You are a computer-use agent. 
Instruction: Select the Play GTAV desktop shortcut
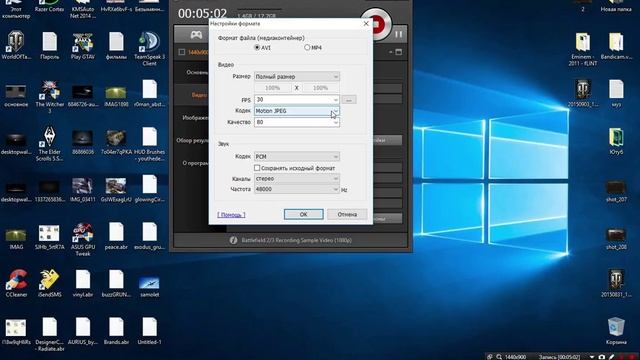pos(83,46)
